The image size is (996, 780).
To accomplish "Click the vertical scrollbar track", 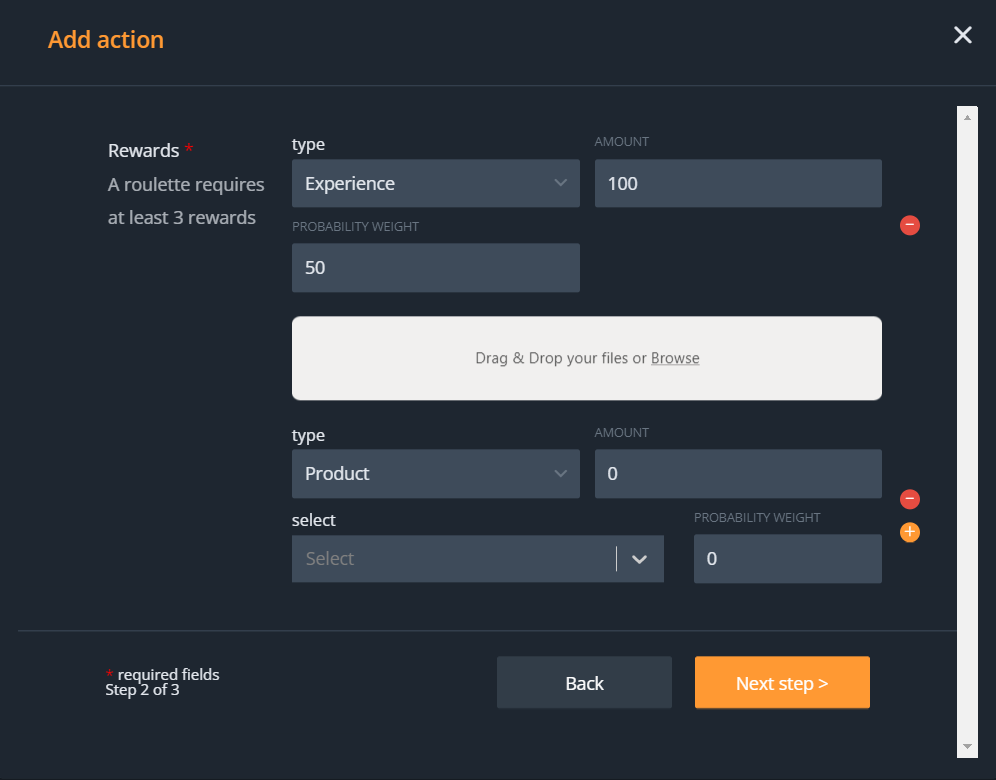I will (967, 430).
